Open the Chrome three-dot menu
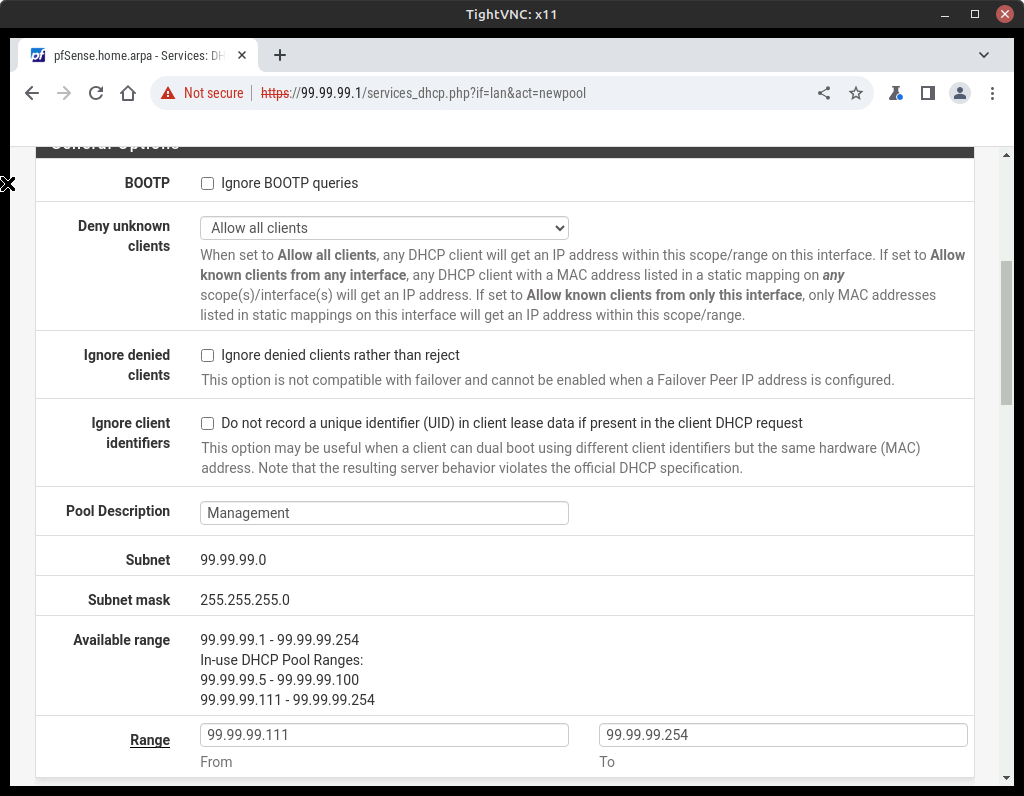This screenshot has height=796, width=1024. pos(992,93)
